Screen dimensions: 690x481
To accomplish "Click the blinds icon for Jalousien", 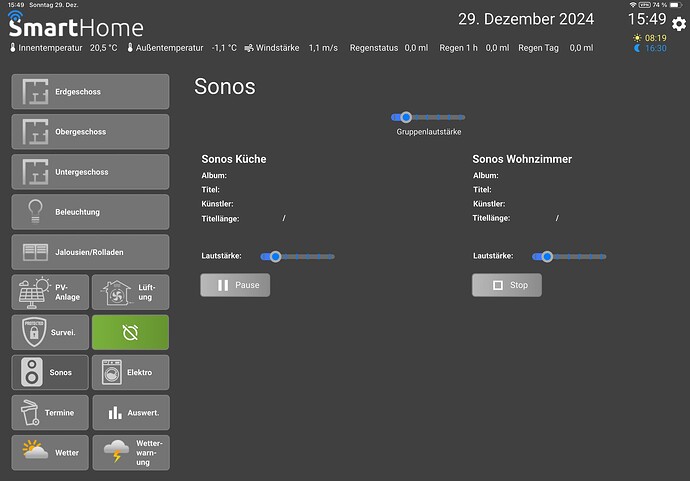I will [35, 252].
